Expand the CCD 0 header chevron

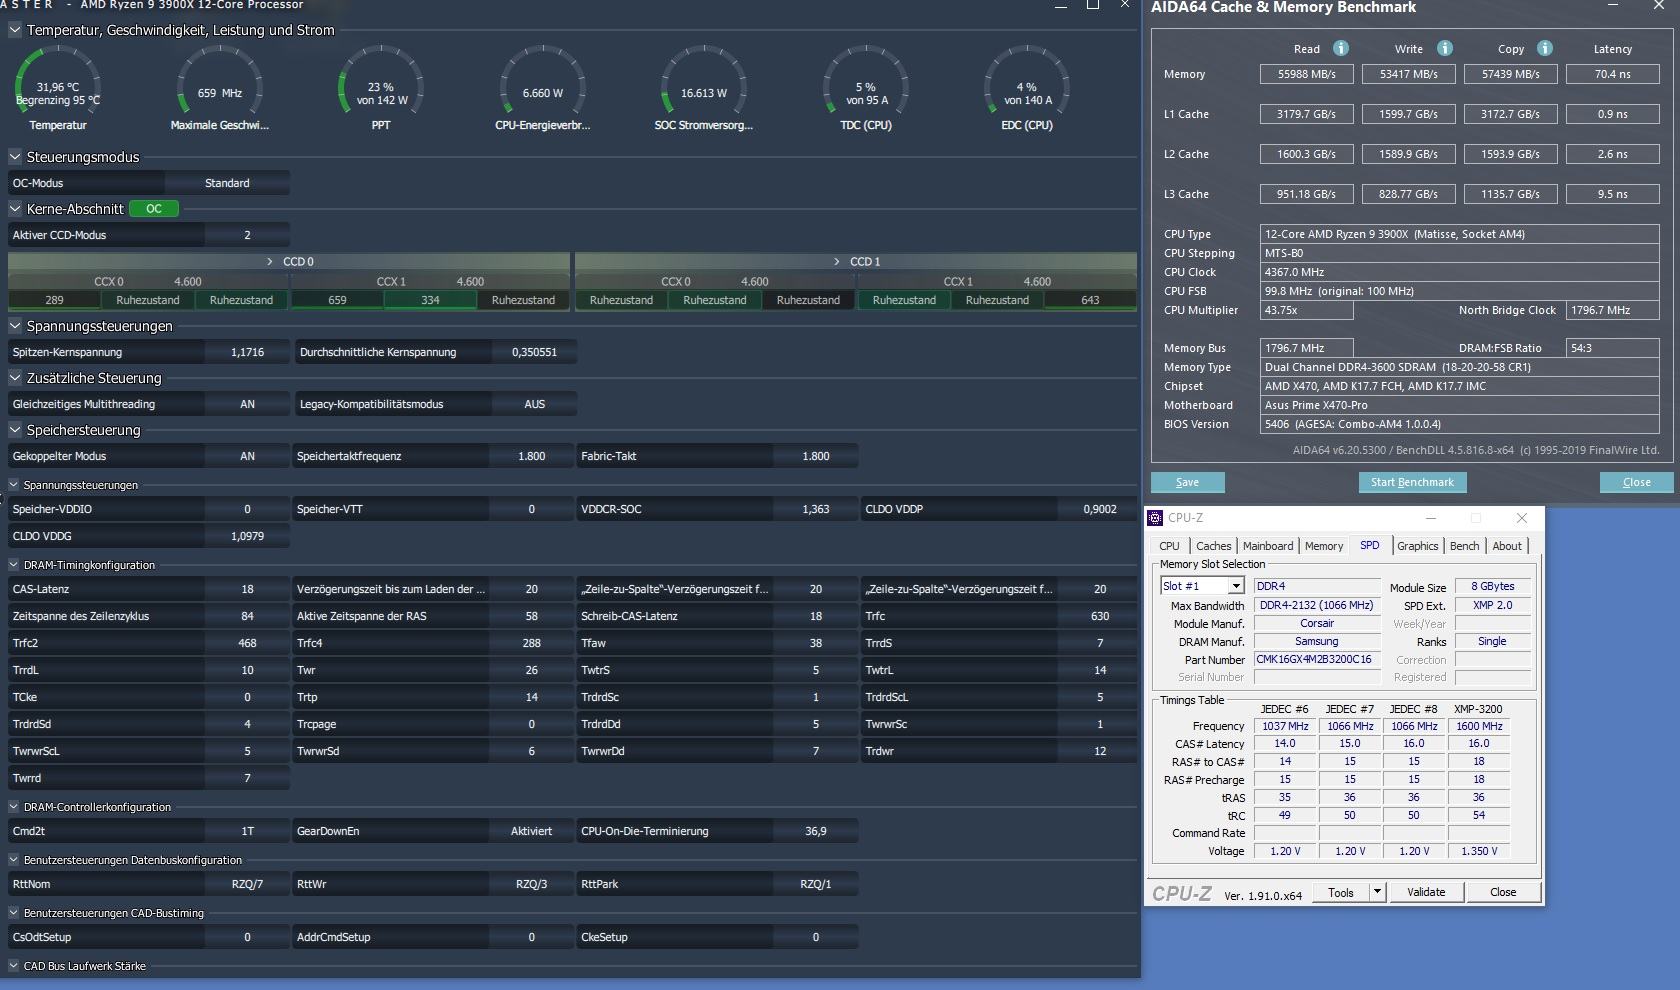tap(270, 261)
